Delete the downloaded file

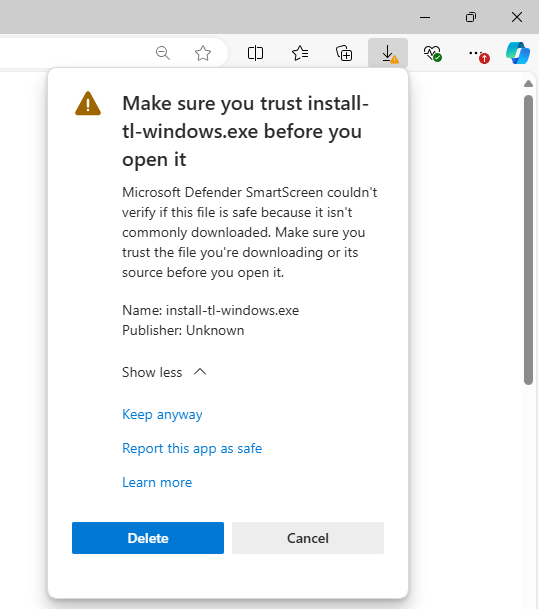point(148,538)
